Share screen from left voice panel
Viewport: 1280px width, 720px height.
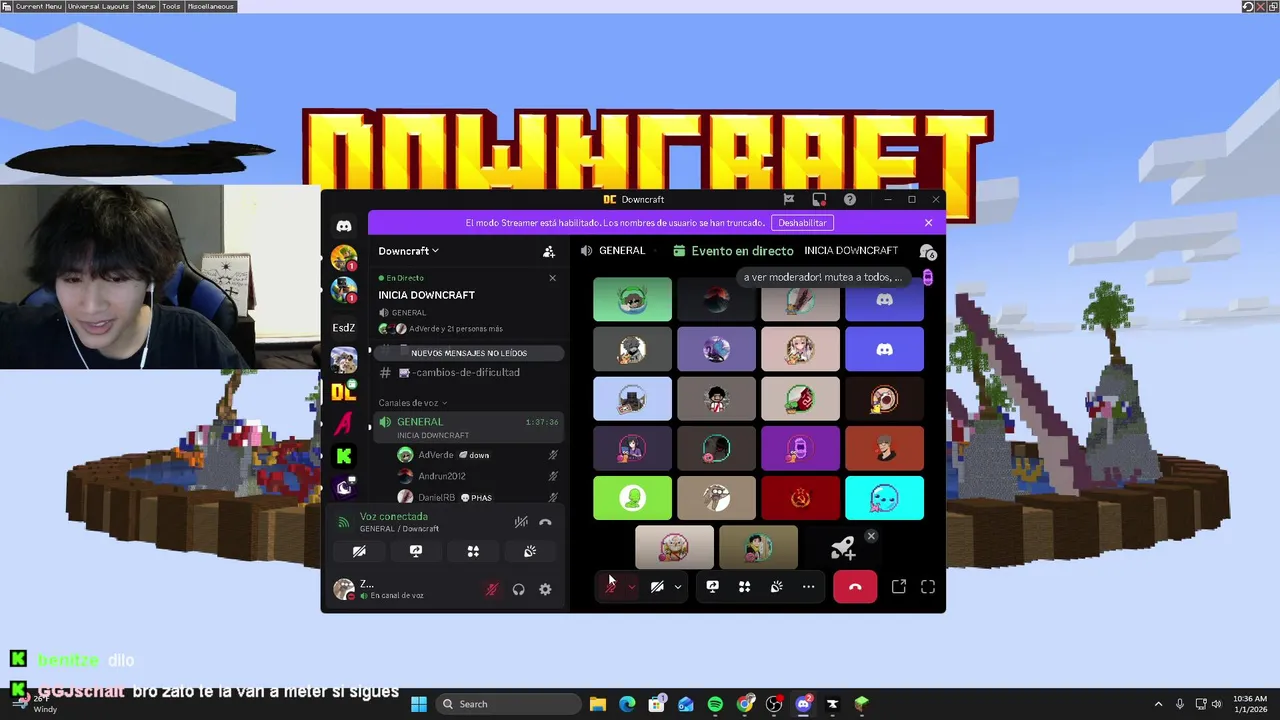416,551
